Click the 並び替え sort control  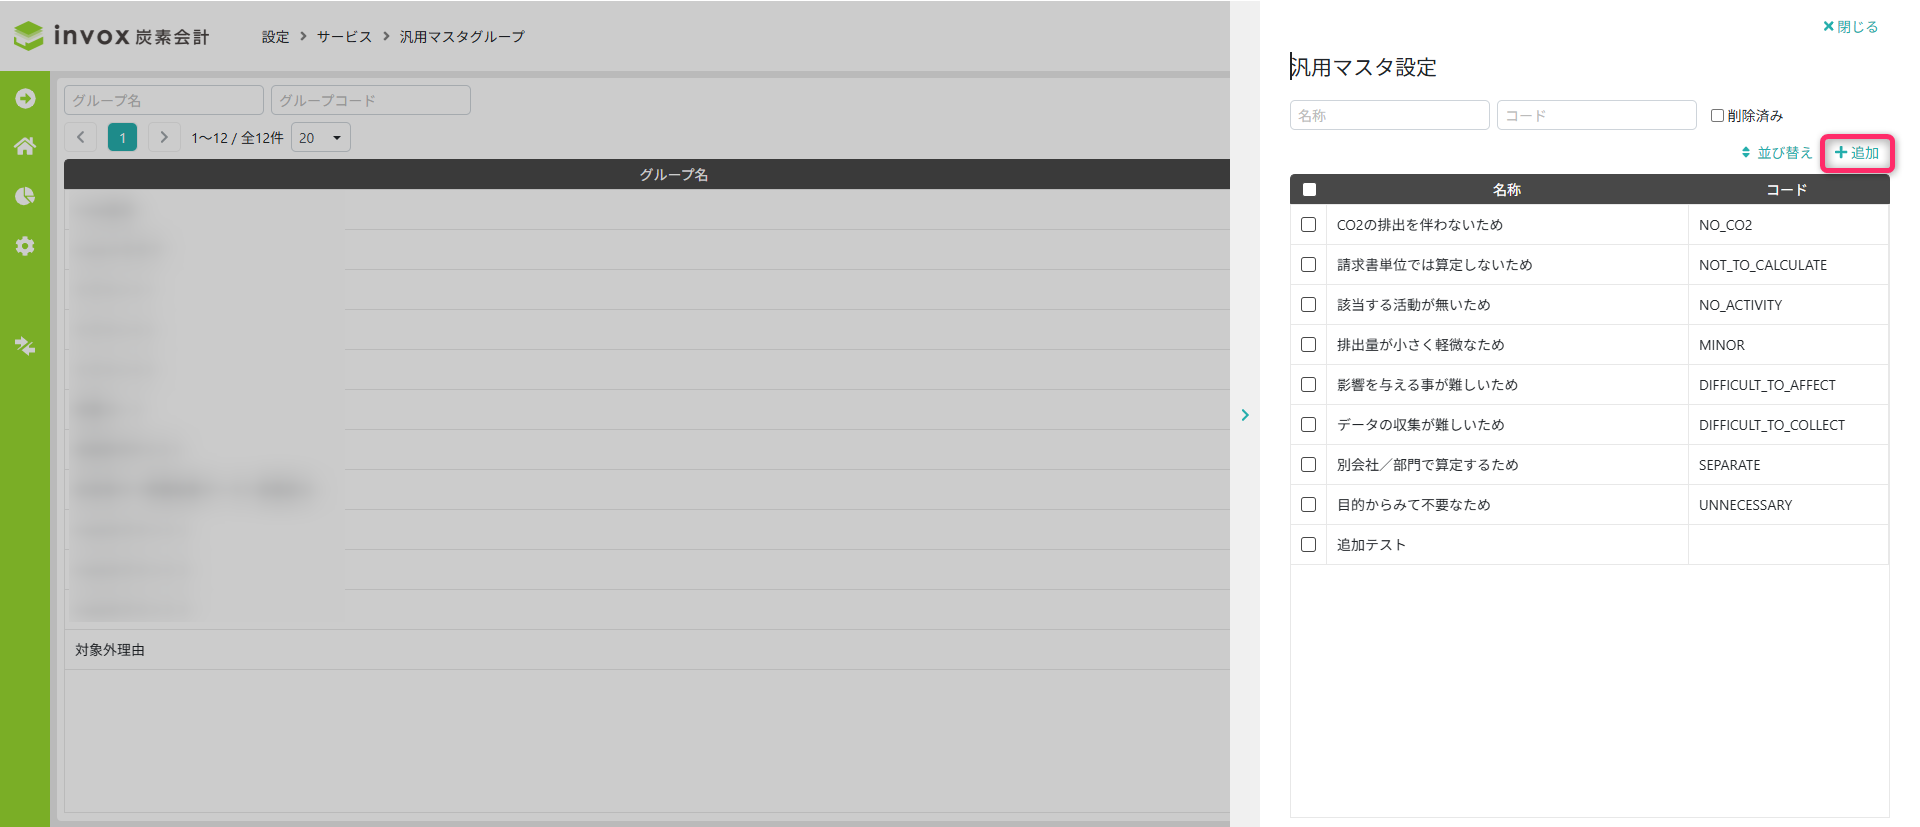[1777, 153]
